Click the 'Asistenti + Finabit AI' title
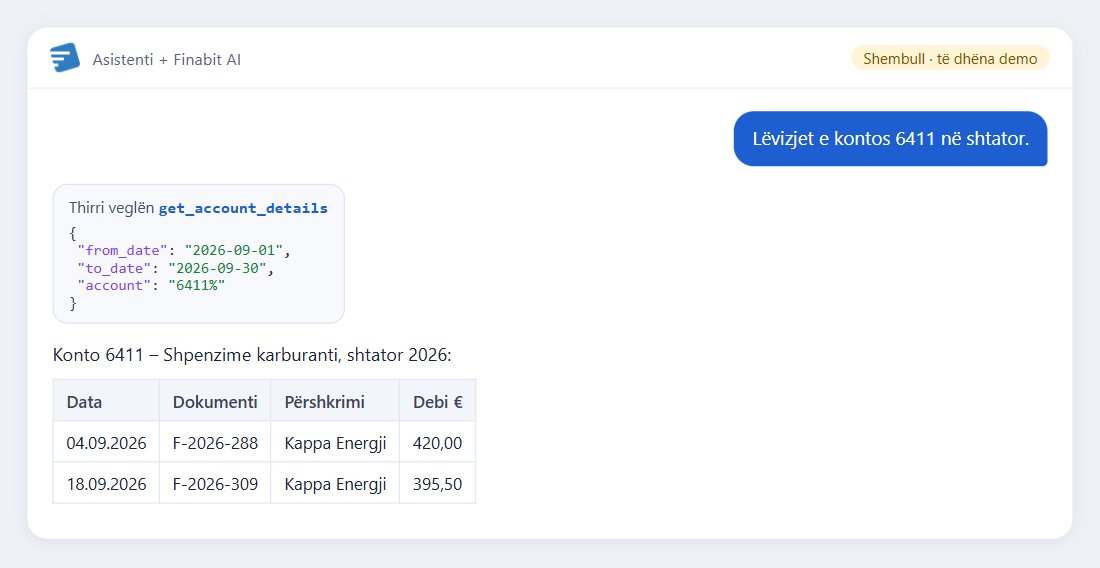This screenshot has width=1100, height=568. pos(167,60)
